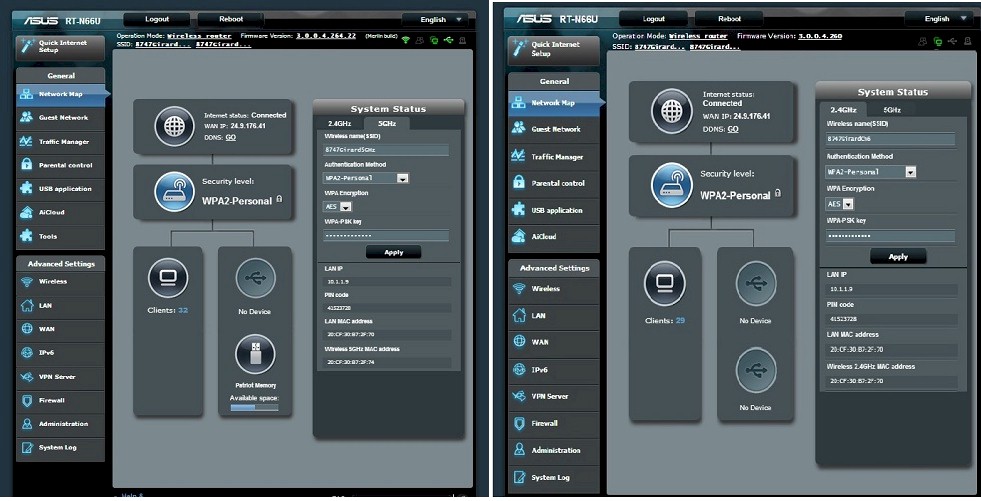Click WPA-PSK key field in left window
Image resolution: width=981 pixels, height=501 pixels.
coord(386,236)
